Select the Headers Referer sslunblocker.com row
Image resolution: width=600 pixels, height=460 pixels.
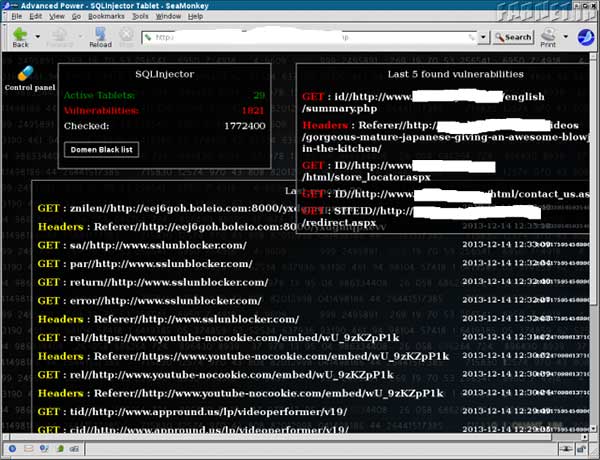coord(168,319)
